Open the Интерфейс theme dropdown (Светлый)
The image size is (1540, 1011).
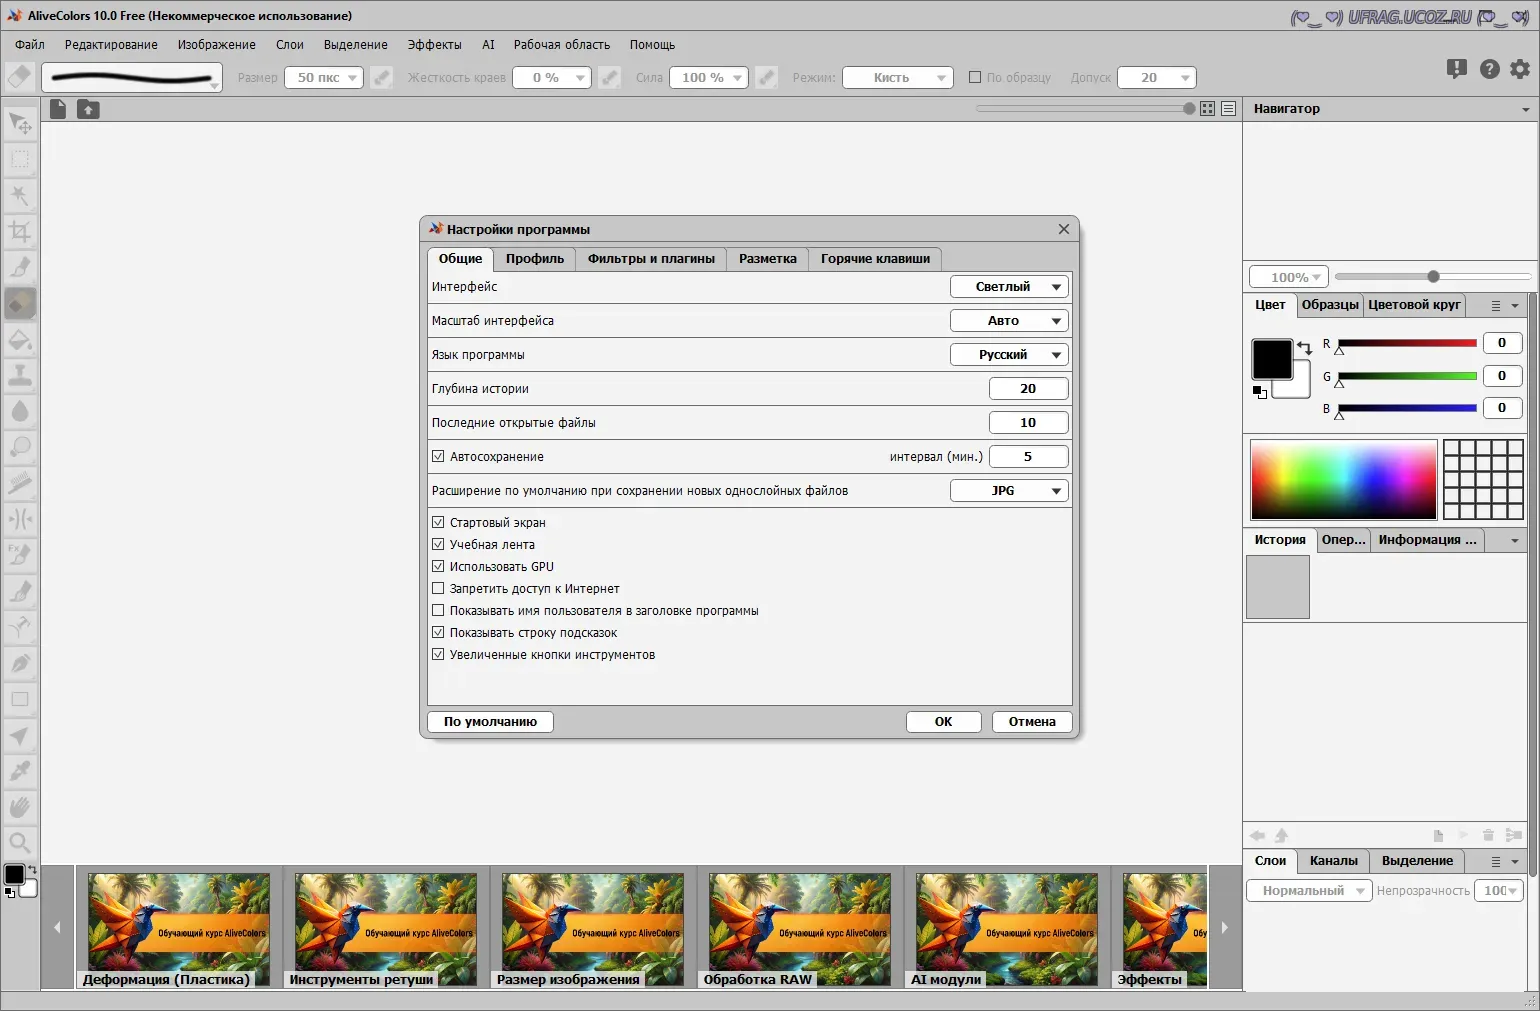coord(1008,287)
